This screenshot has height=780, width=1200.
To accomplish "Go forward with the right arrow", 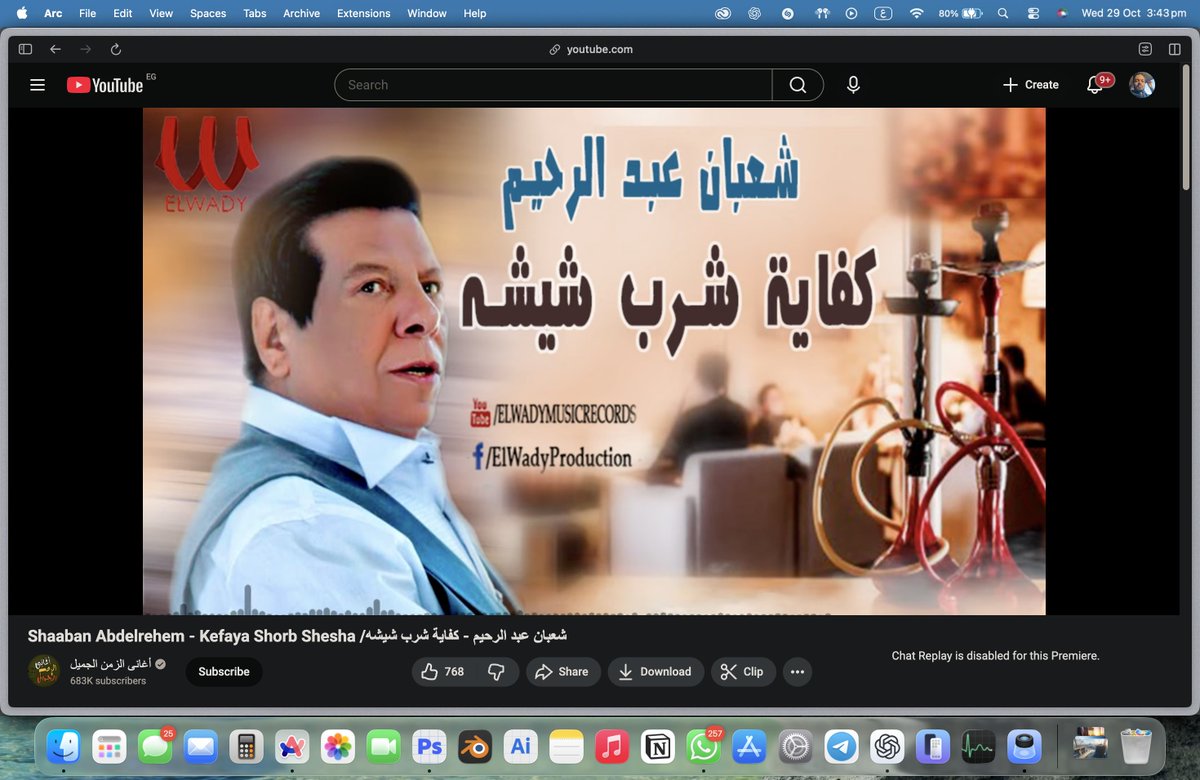I will pos(85,49).
